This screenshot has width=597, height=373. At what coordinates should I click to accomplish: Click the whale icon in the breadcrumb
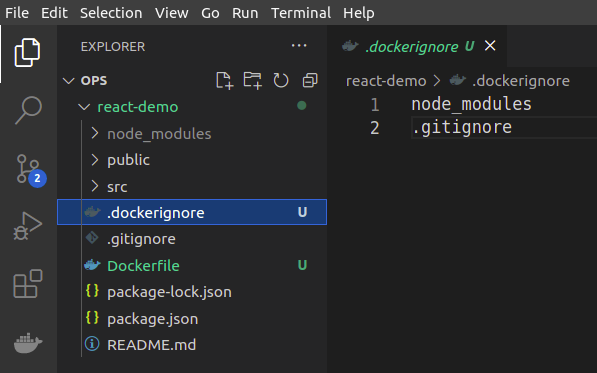457,80
